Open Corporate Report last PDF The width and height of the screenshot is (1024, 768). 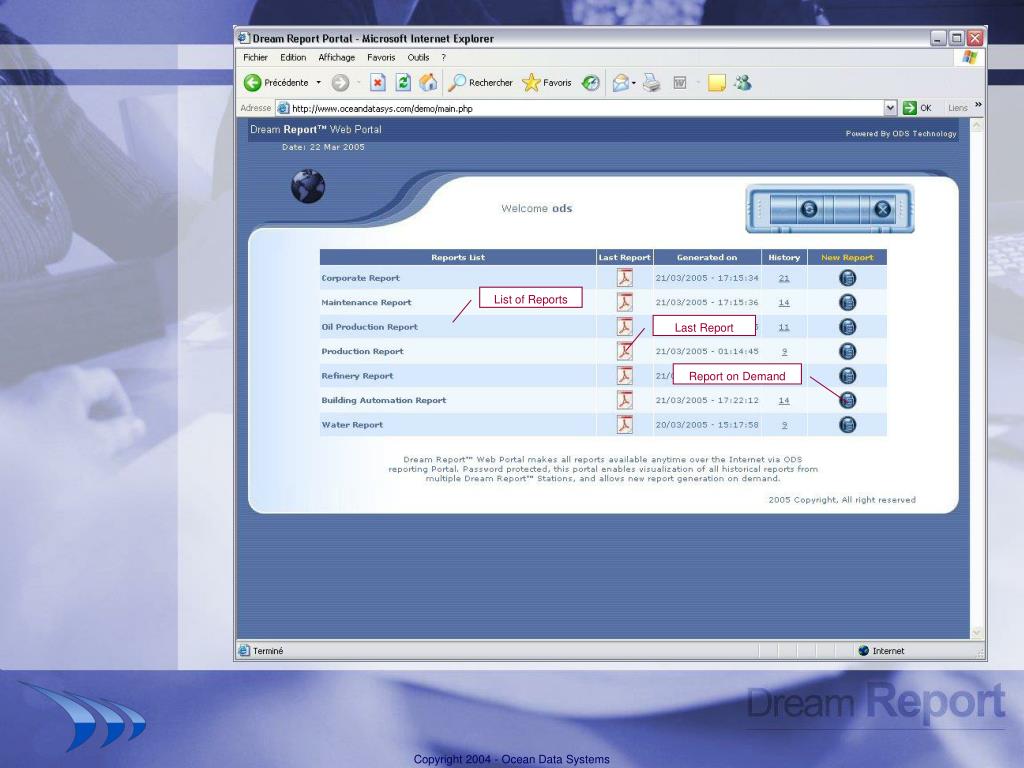(625, 278)
